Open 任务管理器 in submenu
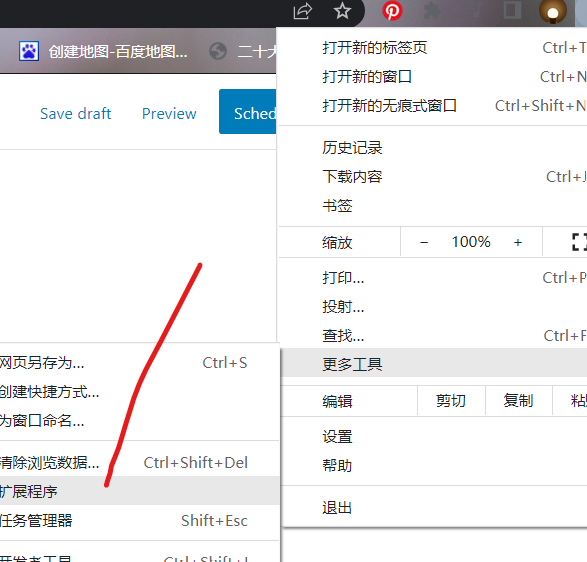 pyautogui.click(x=140, y=520)
